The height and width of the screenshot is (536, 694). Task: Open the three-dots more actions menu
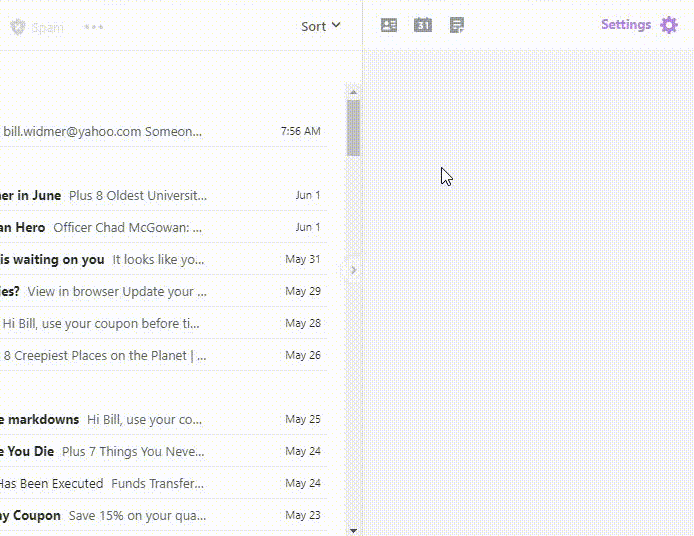coord(94,27)
